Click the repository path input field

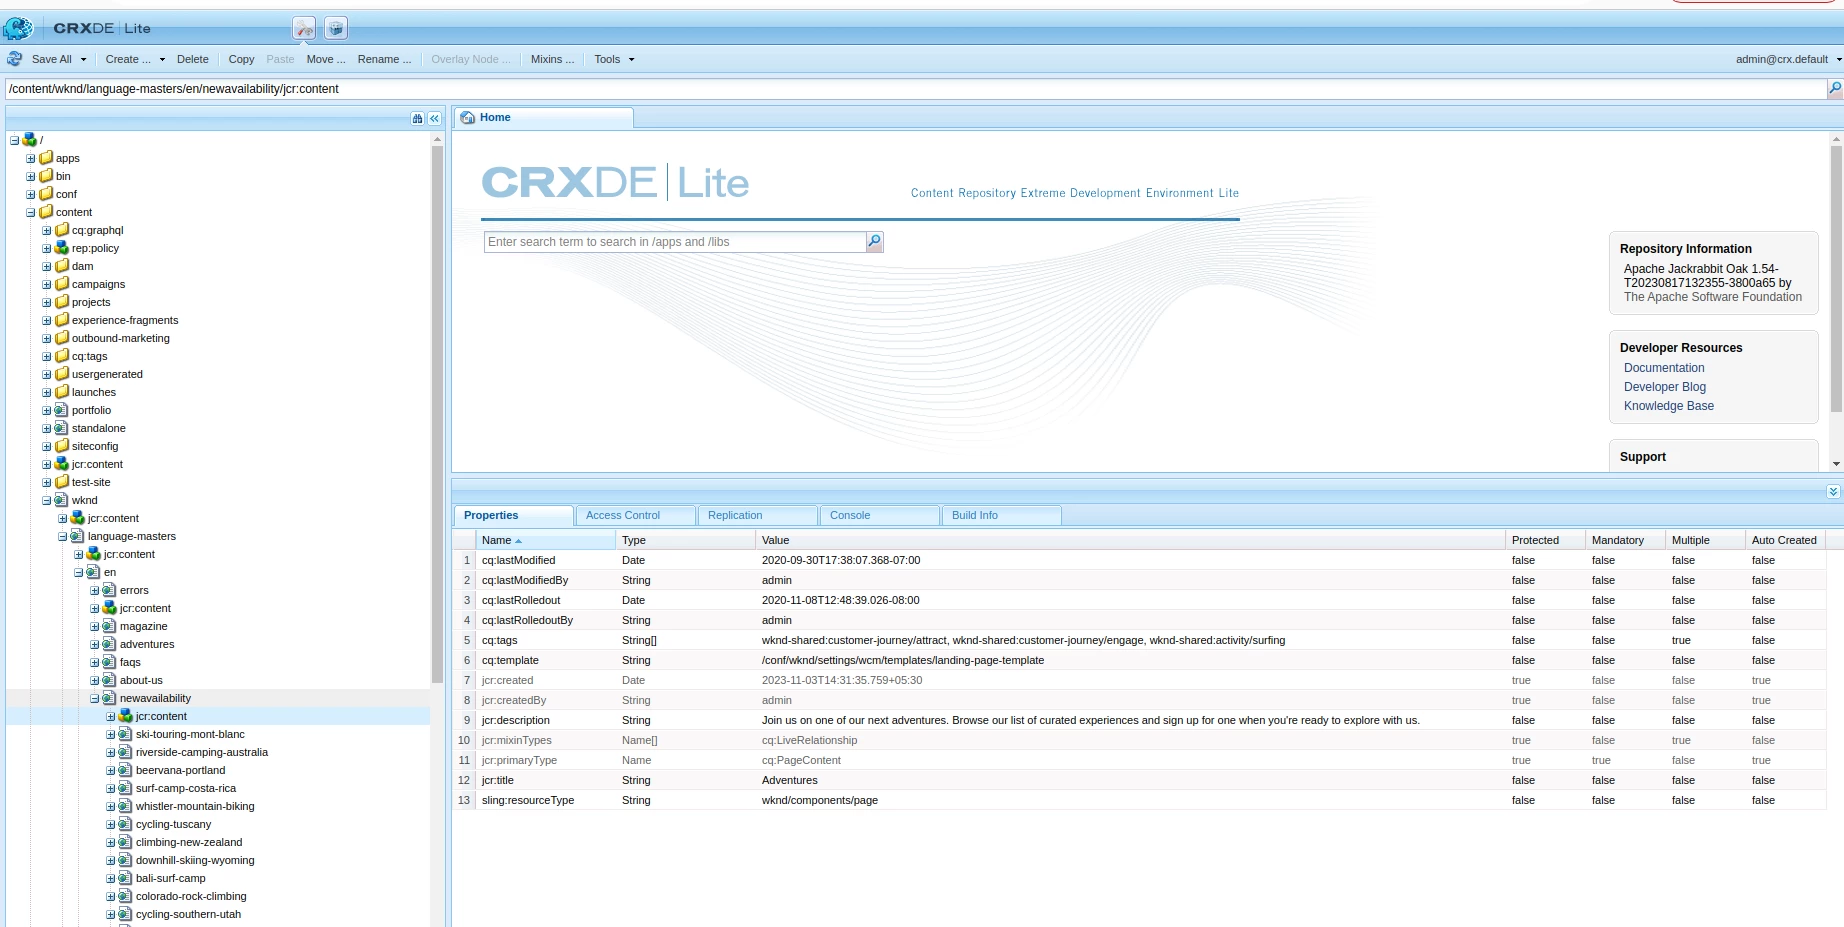tap(915, 89)
